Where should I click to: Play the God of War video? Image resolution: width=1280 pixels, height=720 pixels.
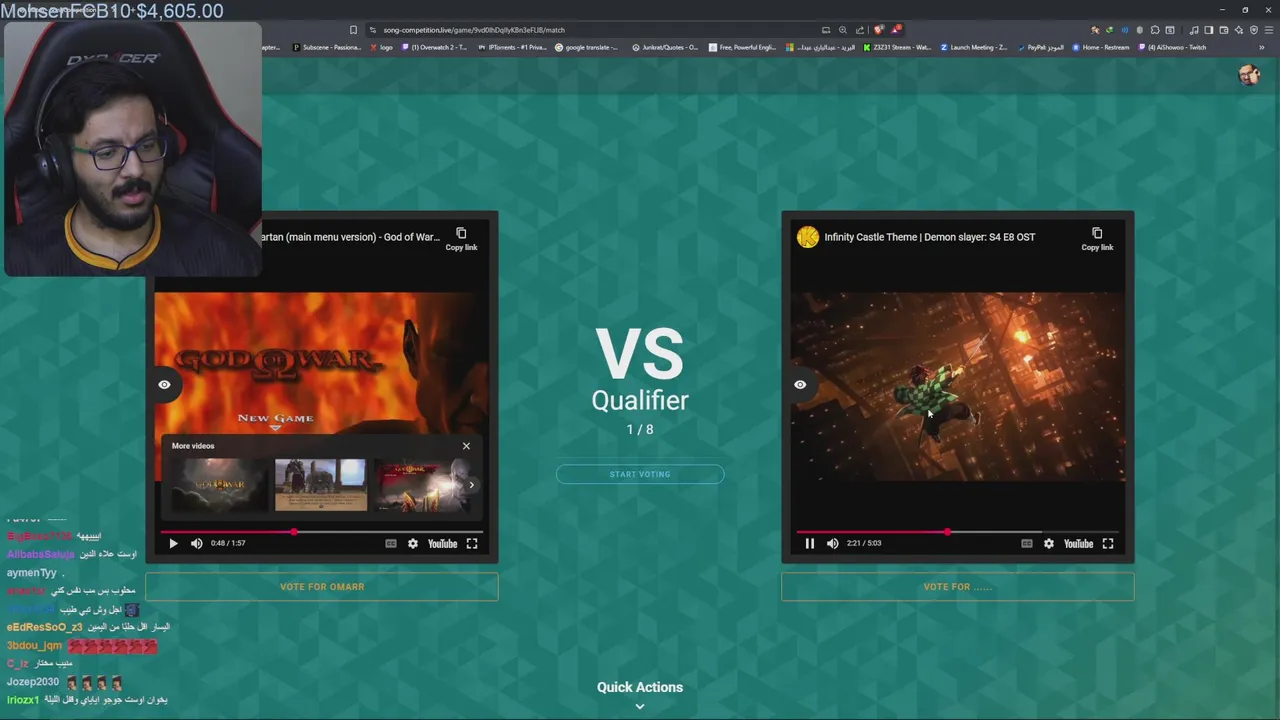pos(173,544)
